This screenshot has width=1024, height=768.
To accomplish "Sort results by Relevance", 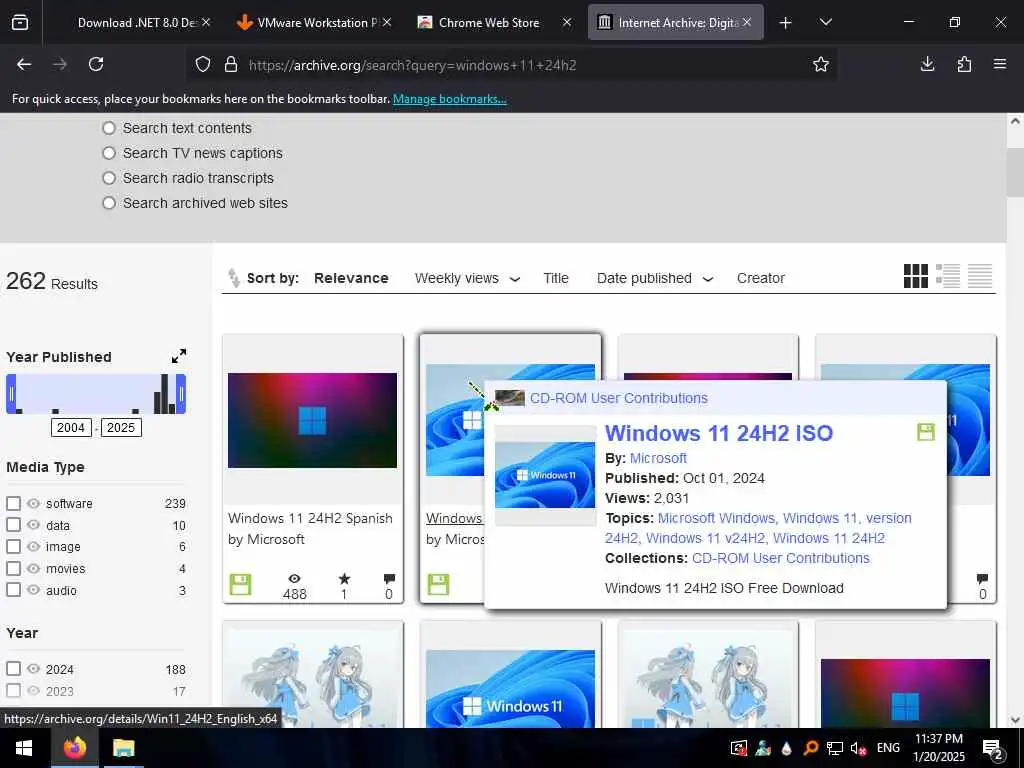I will pyautogui.click(x=351, y=278).
